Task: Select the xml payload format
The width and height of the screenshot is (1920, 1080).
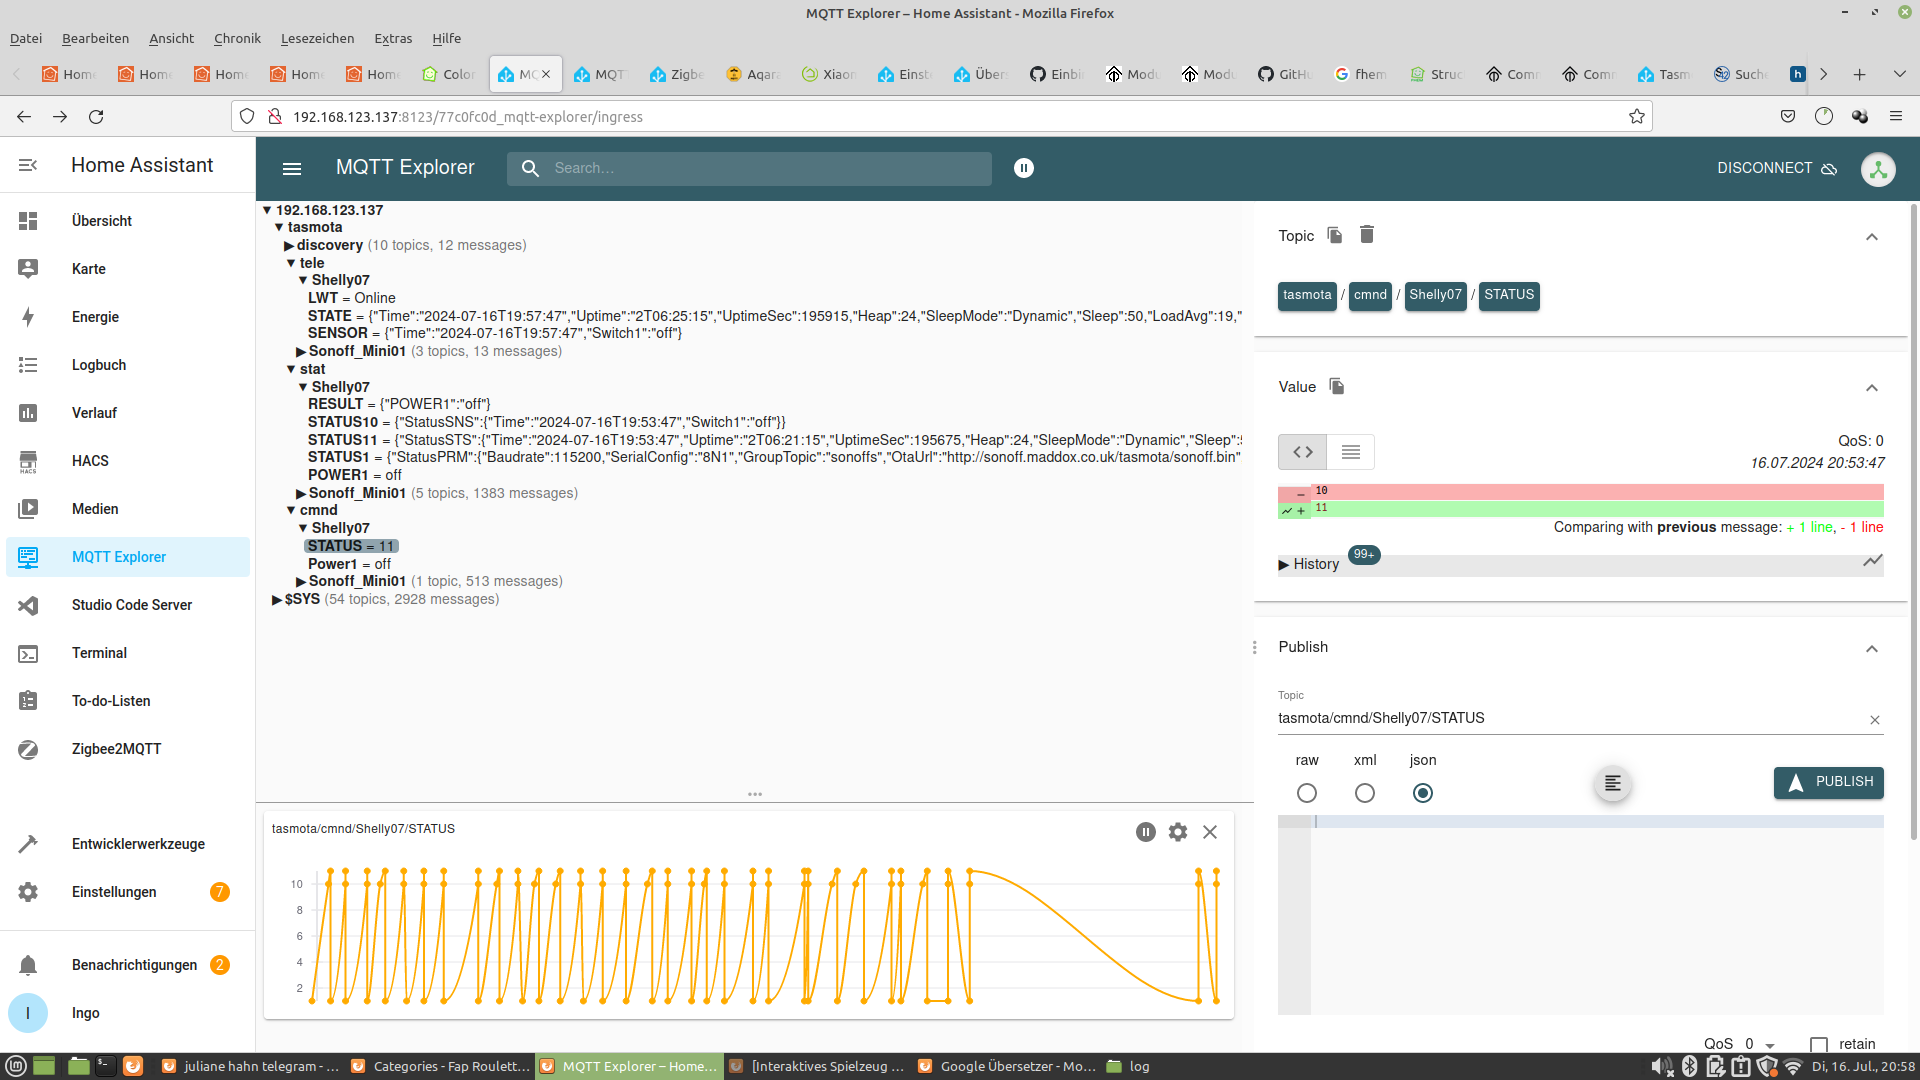Action: tap(1365, 793)
